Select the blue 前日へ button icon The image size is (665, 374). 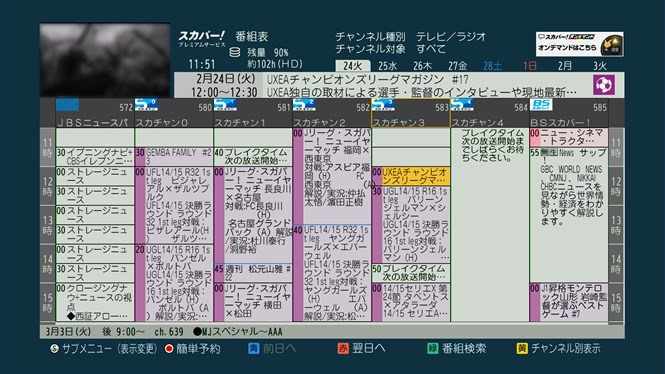(253, 349)
